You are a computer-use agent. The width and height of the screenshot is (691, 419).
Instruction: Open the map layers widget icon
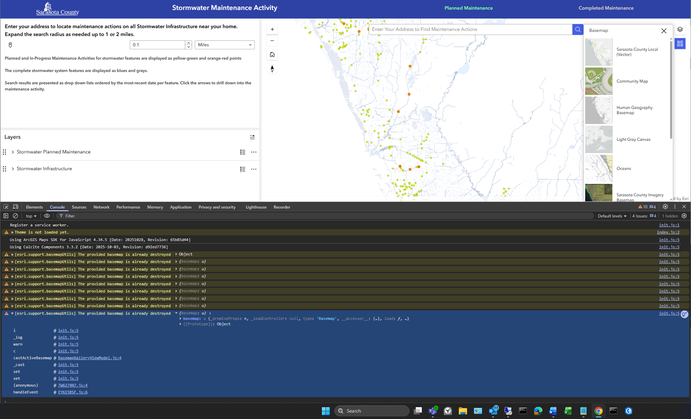pyautogui.click(x=681, y=30)
